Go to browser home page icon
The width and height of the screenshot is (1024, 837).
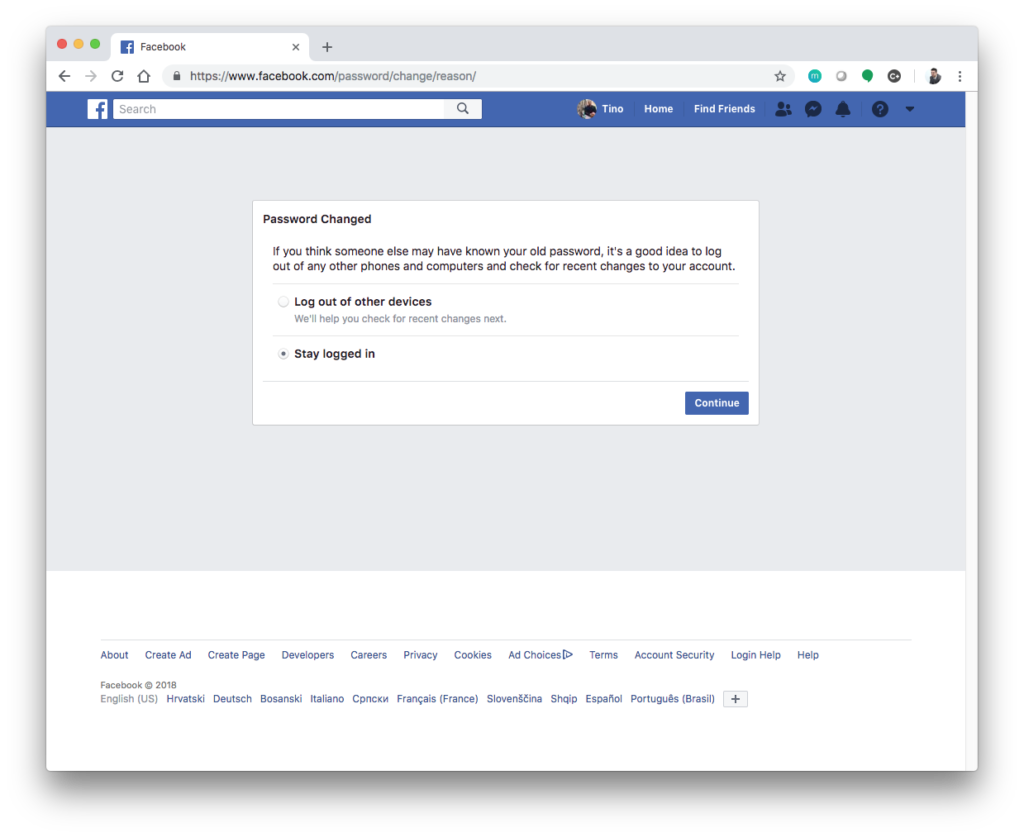(x=144, y=76)
